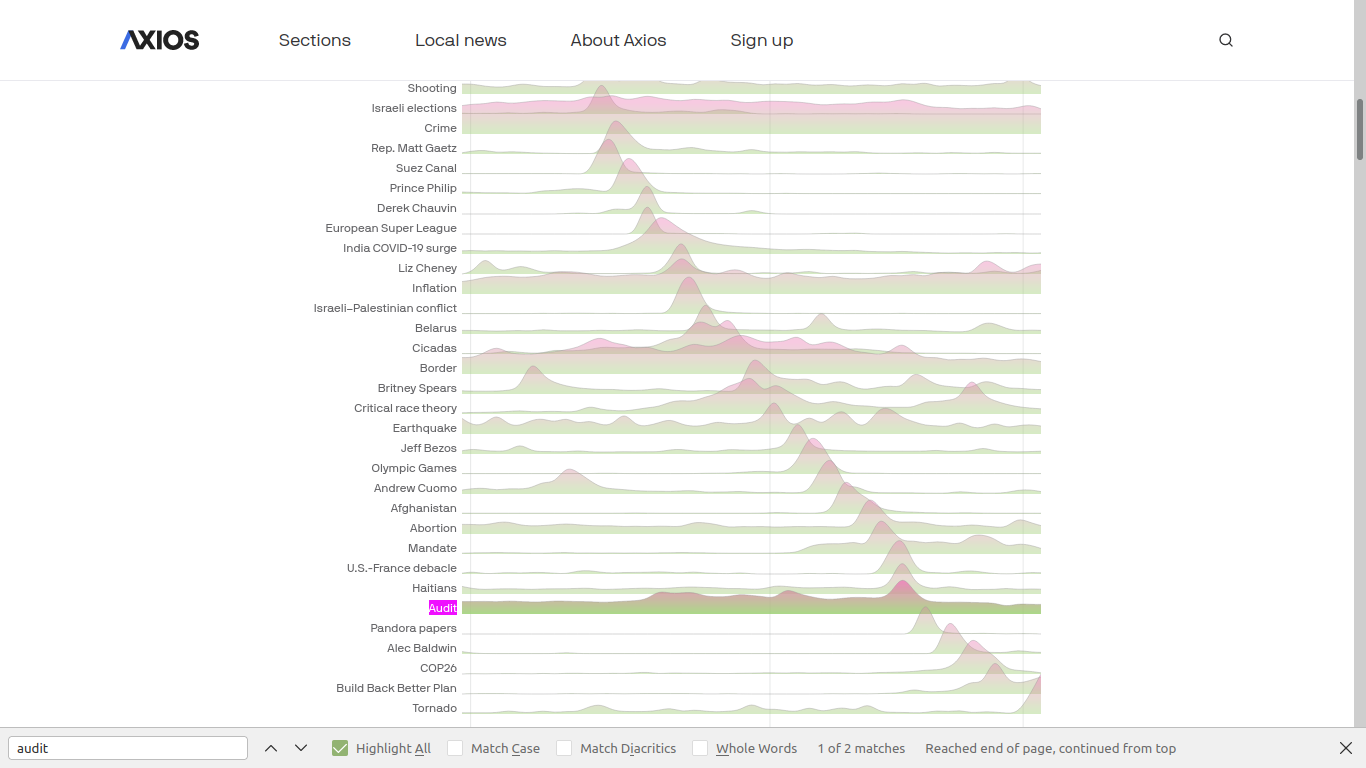The width and height of the screenshot is (1366, 768).
Task: Select the Rep. Matt Gaetz label
Action: coord(414,148)
